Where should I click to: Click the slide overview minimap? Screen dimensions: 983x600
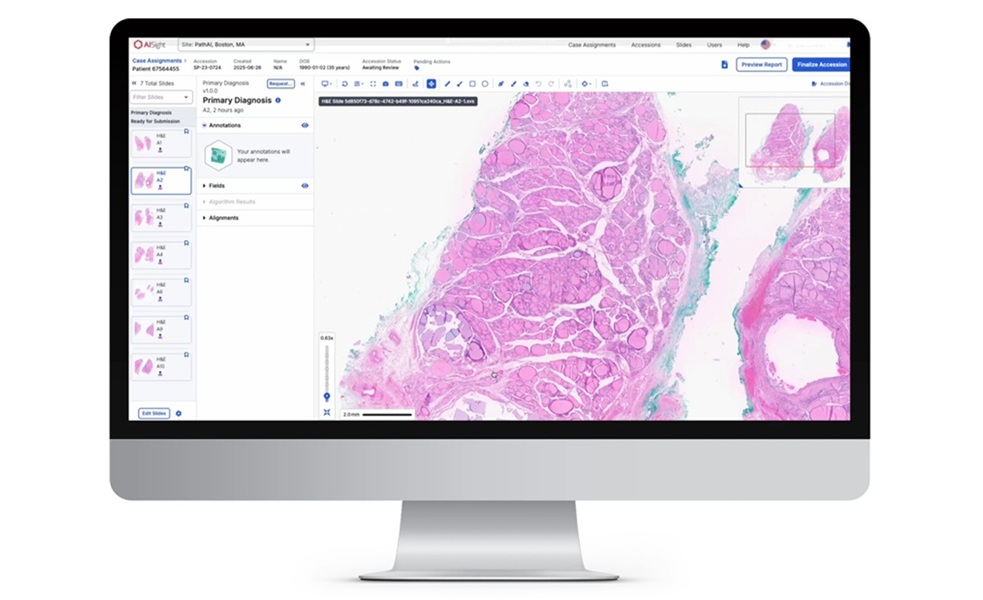pyautogui.click(x=794, y=142)
